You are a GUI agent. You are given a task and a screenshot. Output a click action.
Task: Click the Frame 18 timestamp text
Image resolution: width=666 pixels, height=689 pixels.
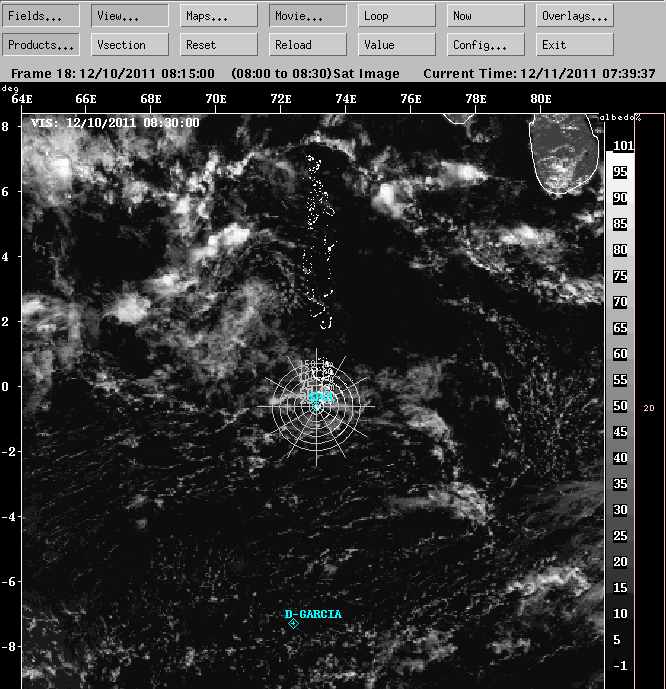click(x=113, y=73)
